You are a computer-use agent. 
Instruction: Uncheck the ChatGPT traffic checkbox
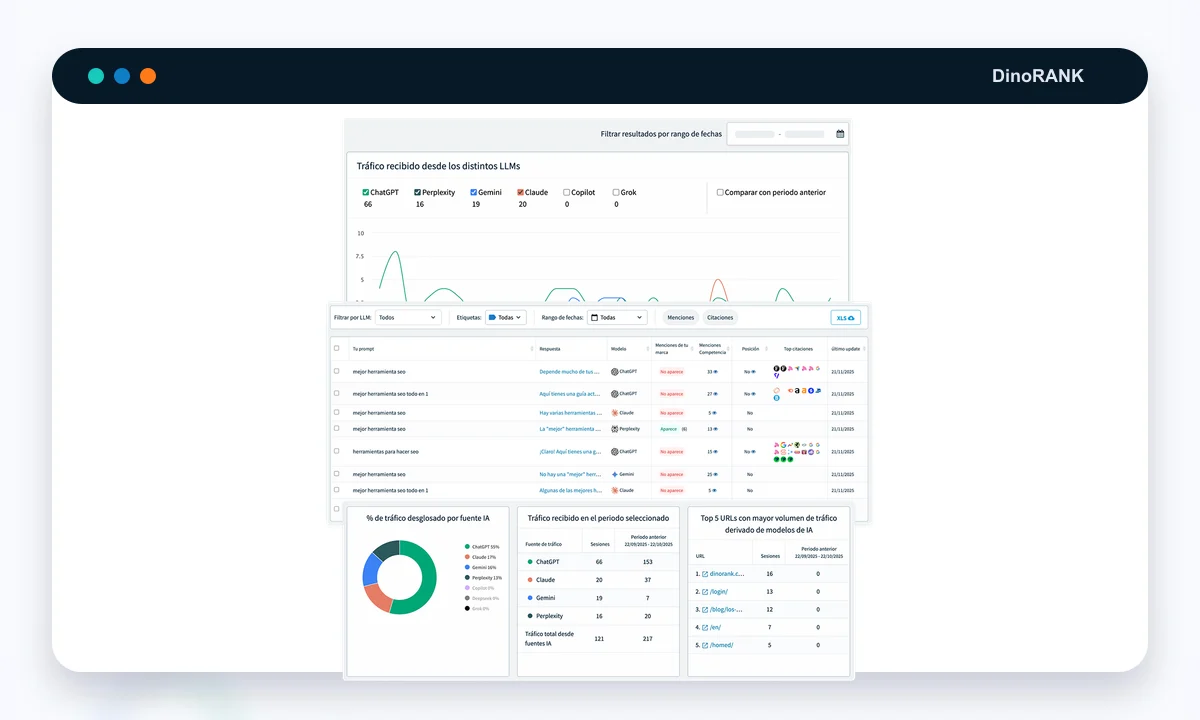coord(366,192)
